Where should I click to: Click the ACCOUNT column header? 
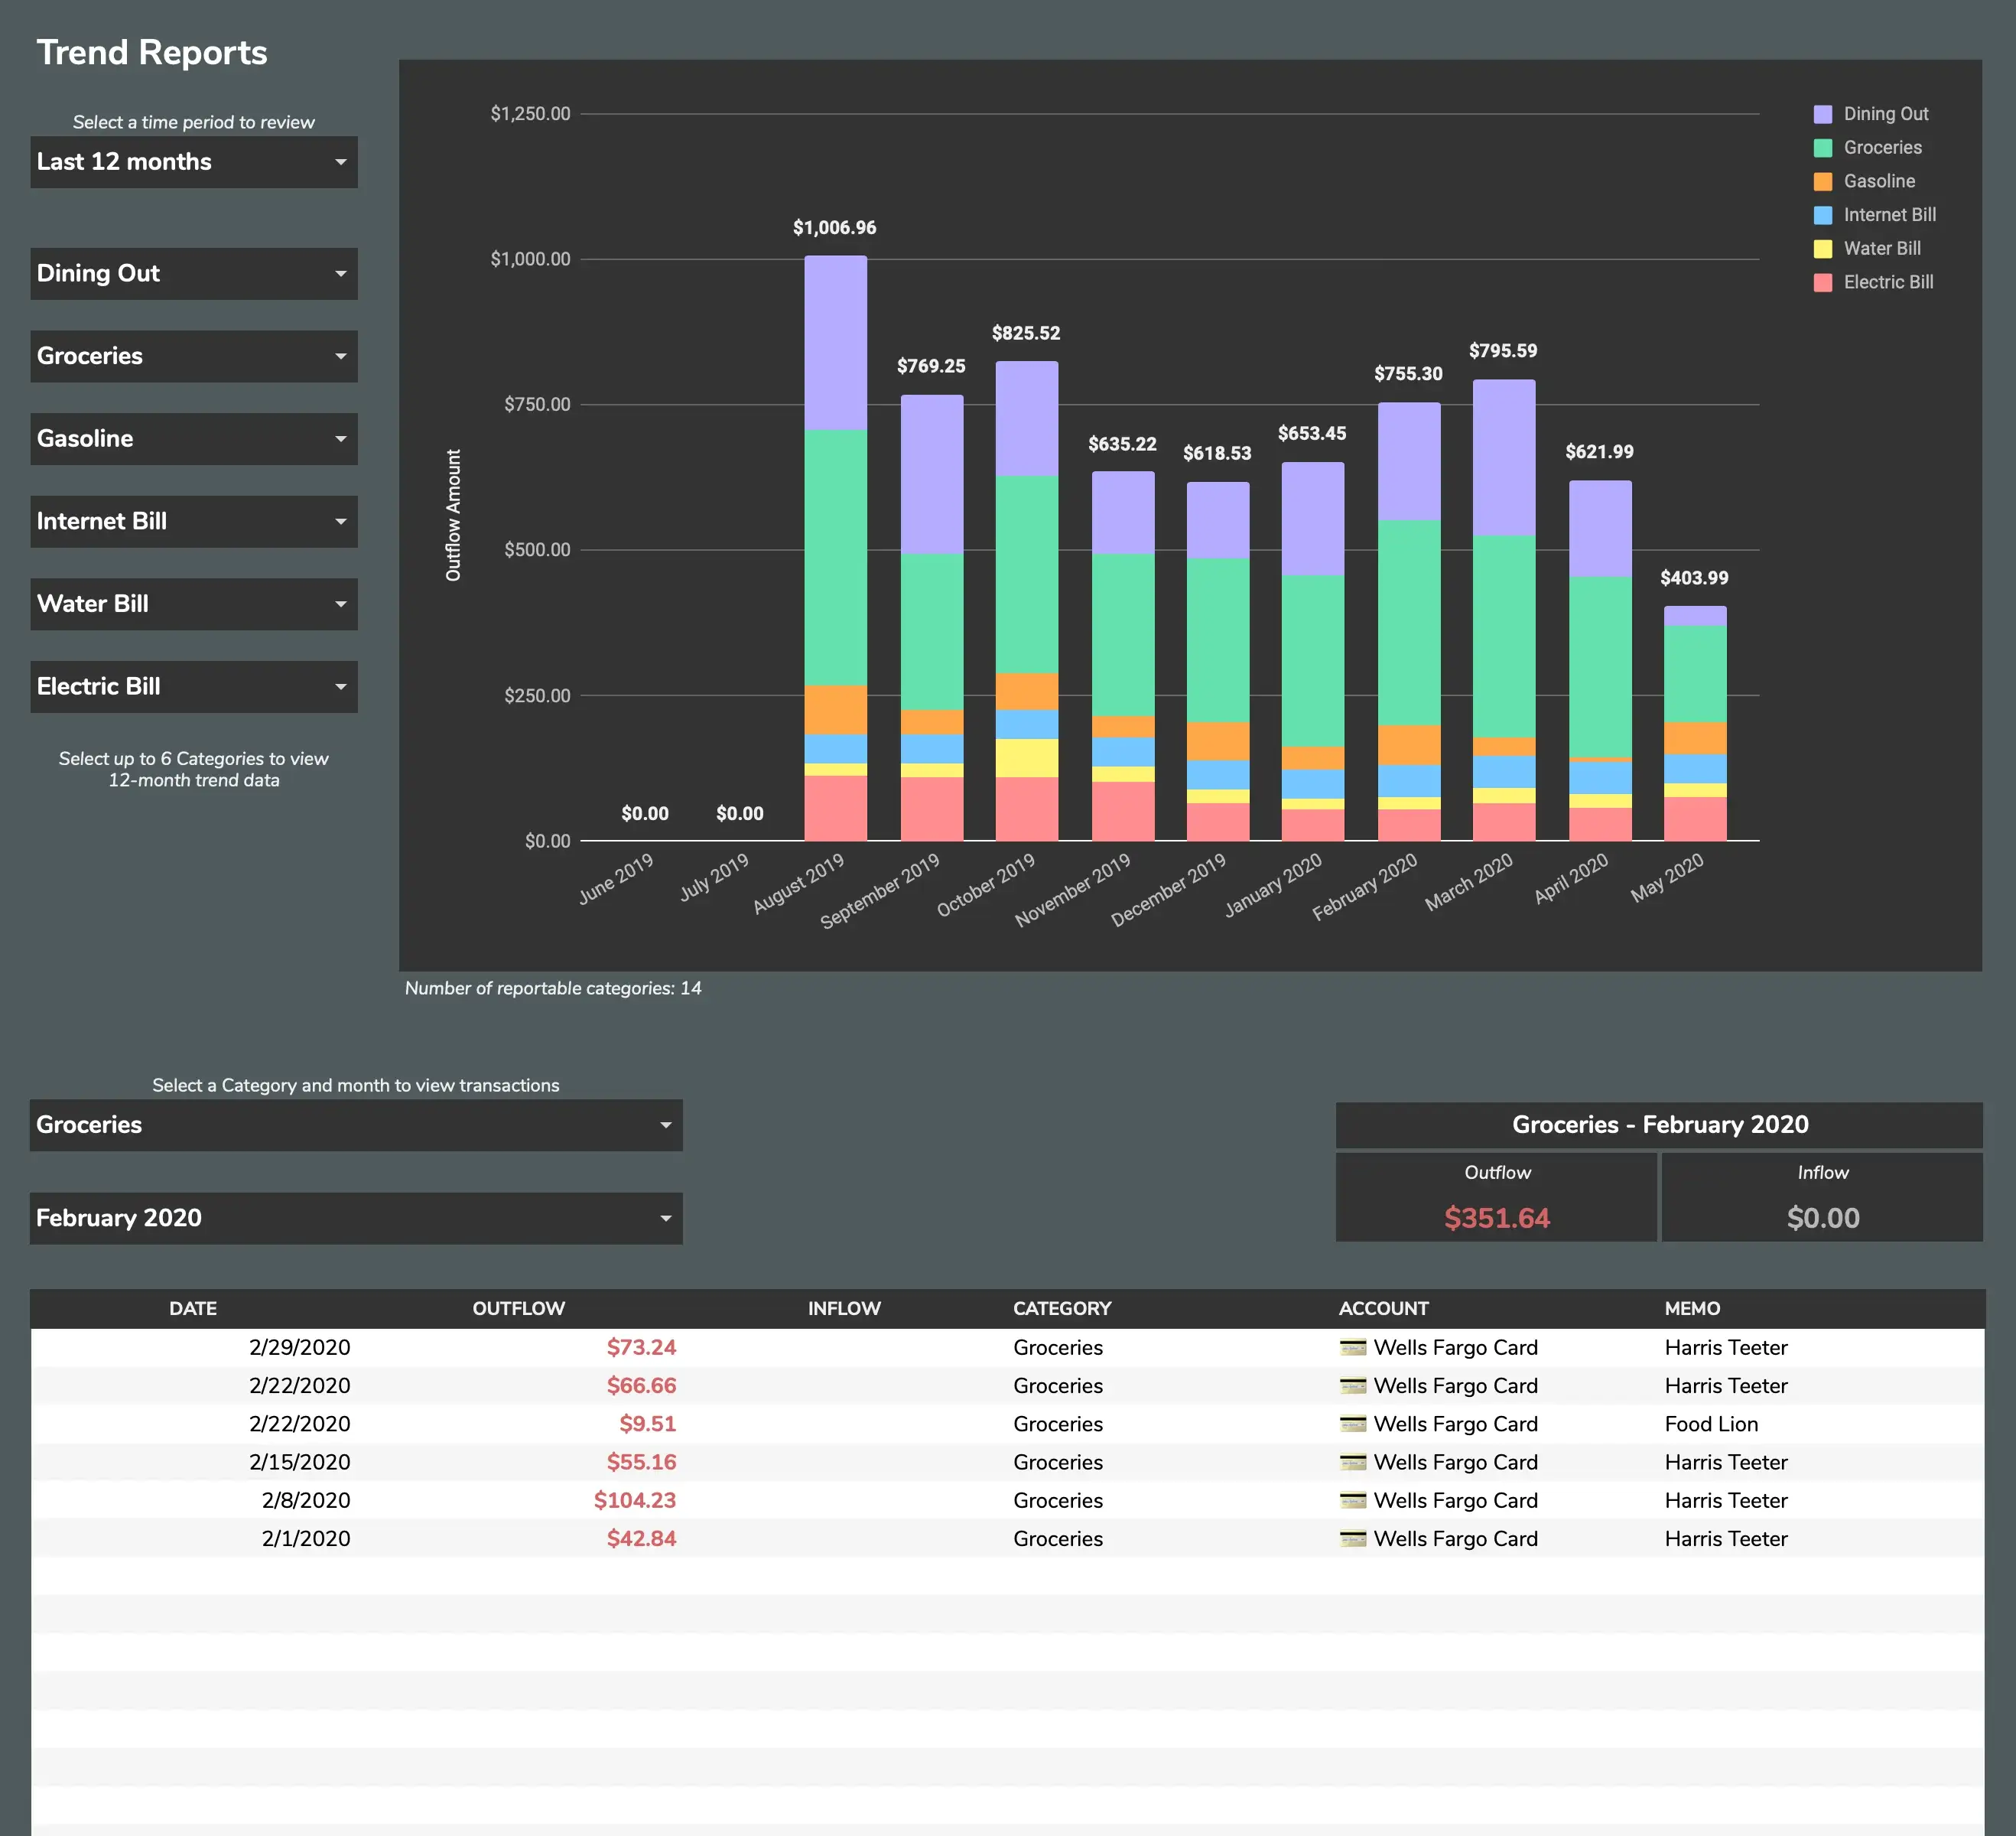click(1384, 1309)
